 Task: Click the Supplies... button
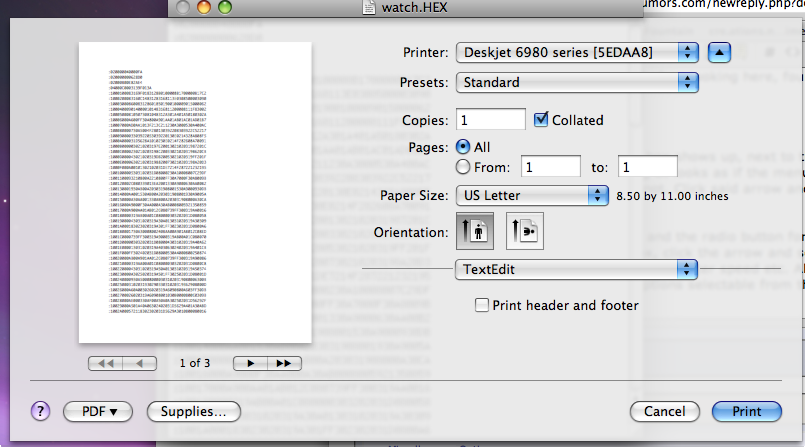click(x=194, y=412)
